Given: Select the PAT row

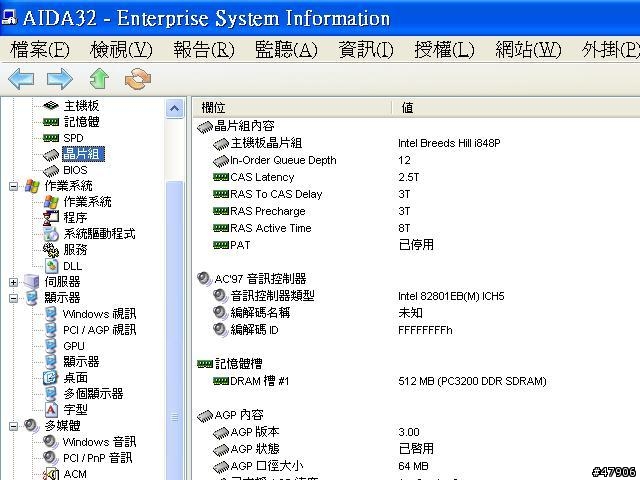Looking at the screenshot, I should pyautogui.click(x=416, y=245).
